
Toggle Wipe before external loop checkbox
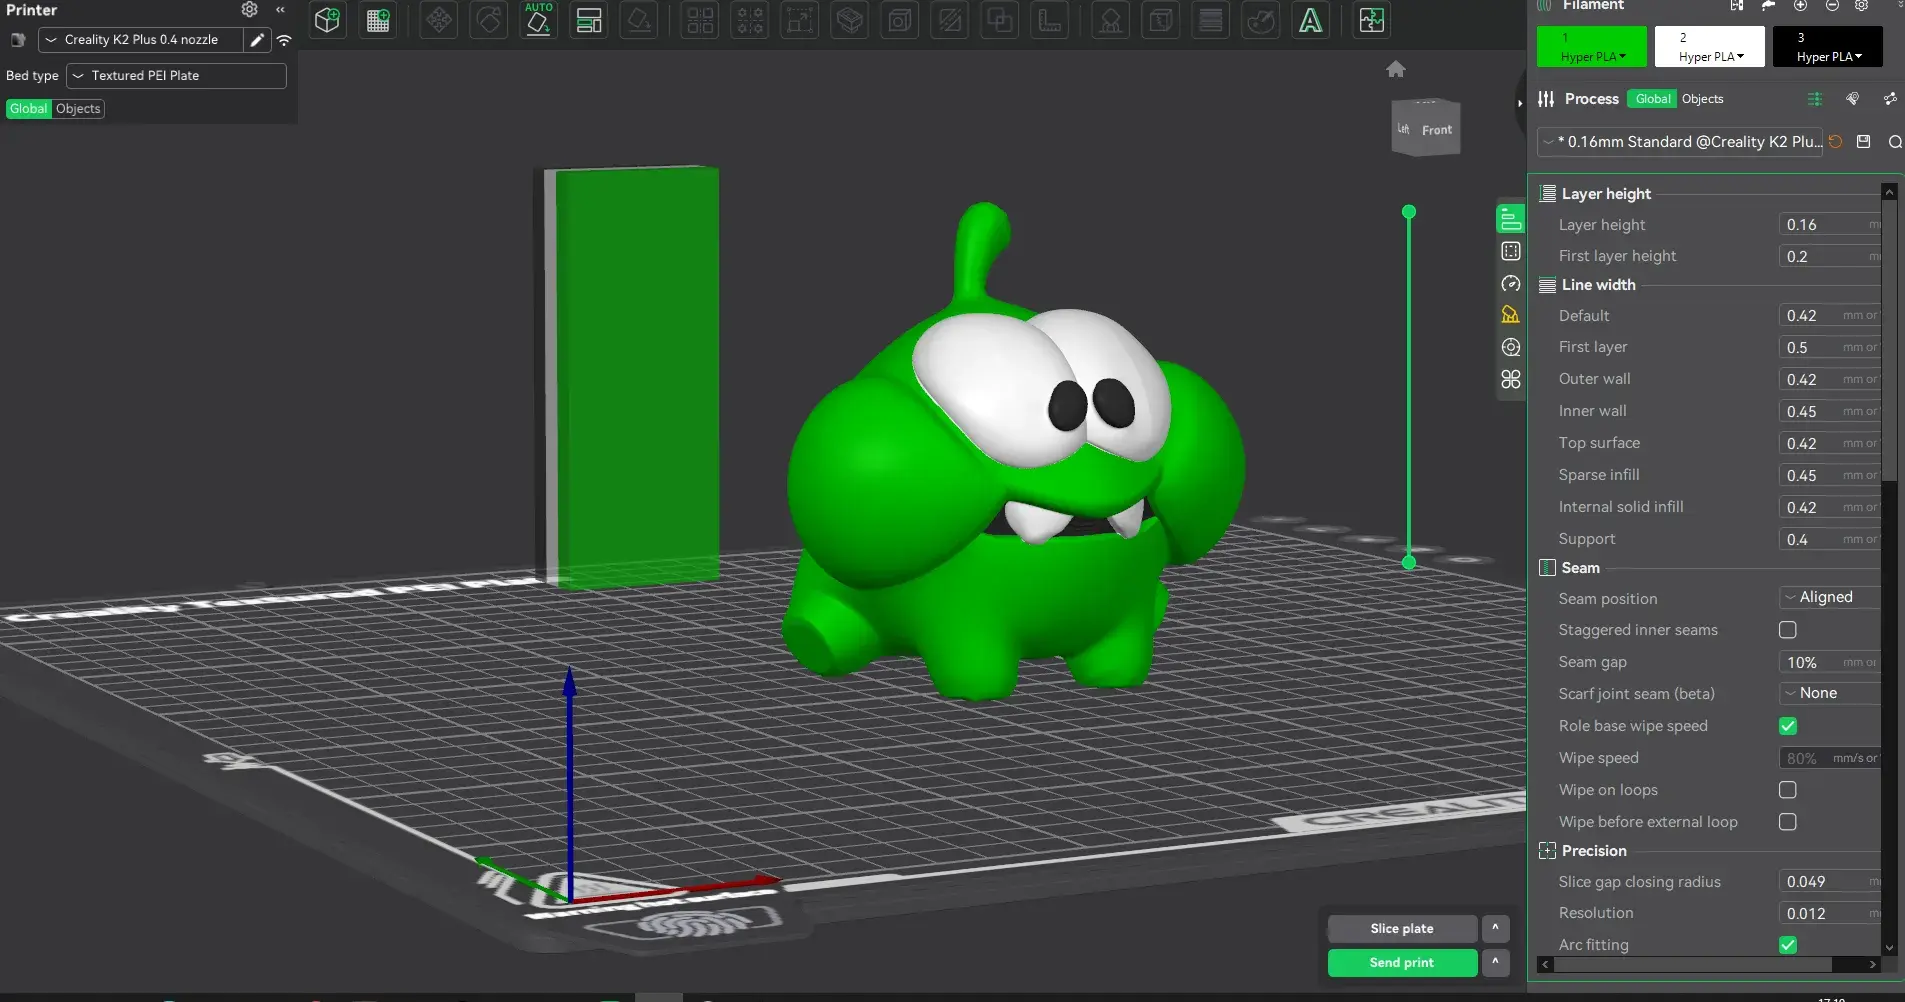pos(1788,822)
